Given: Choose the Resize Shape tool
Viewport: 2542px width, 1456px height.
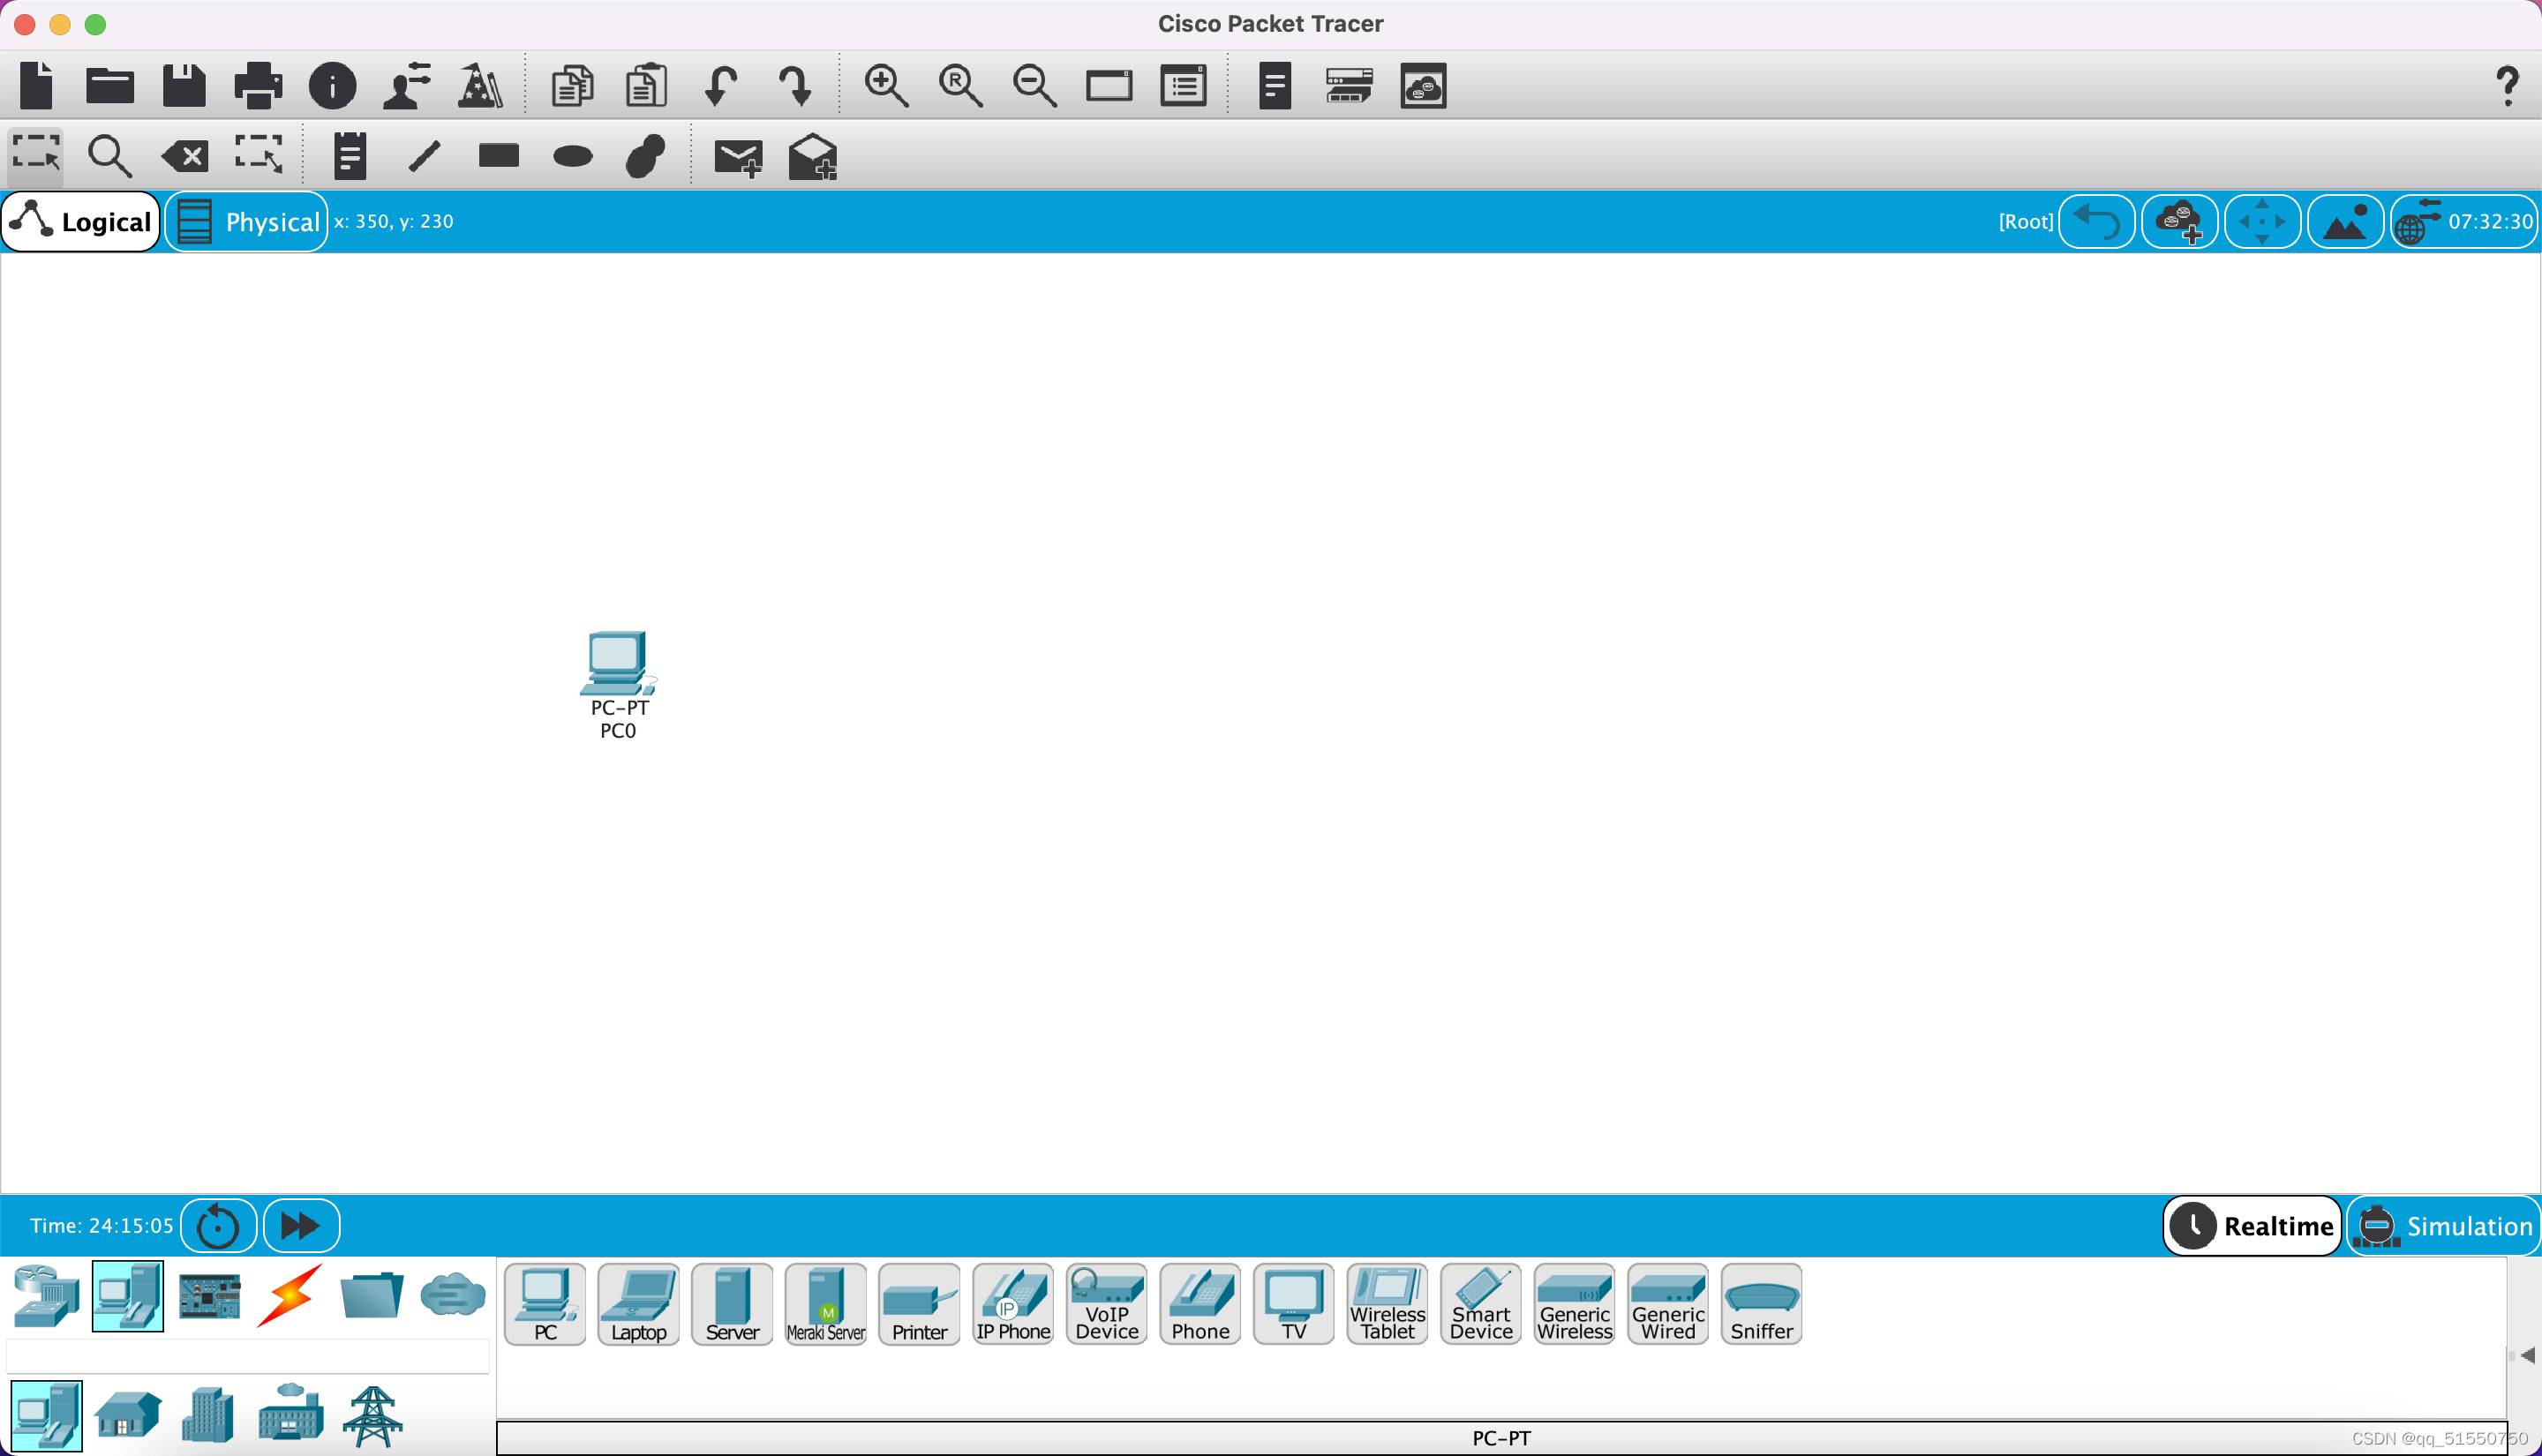Looking at the screenshot, I should pos(259,155).
